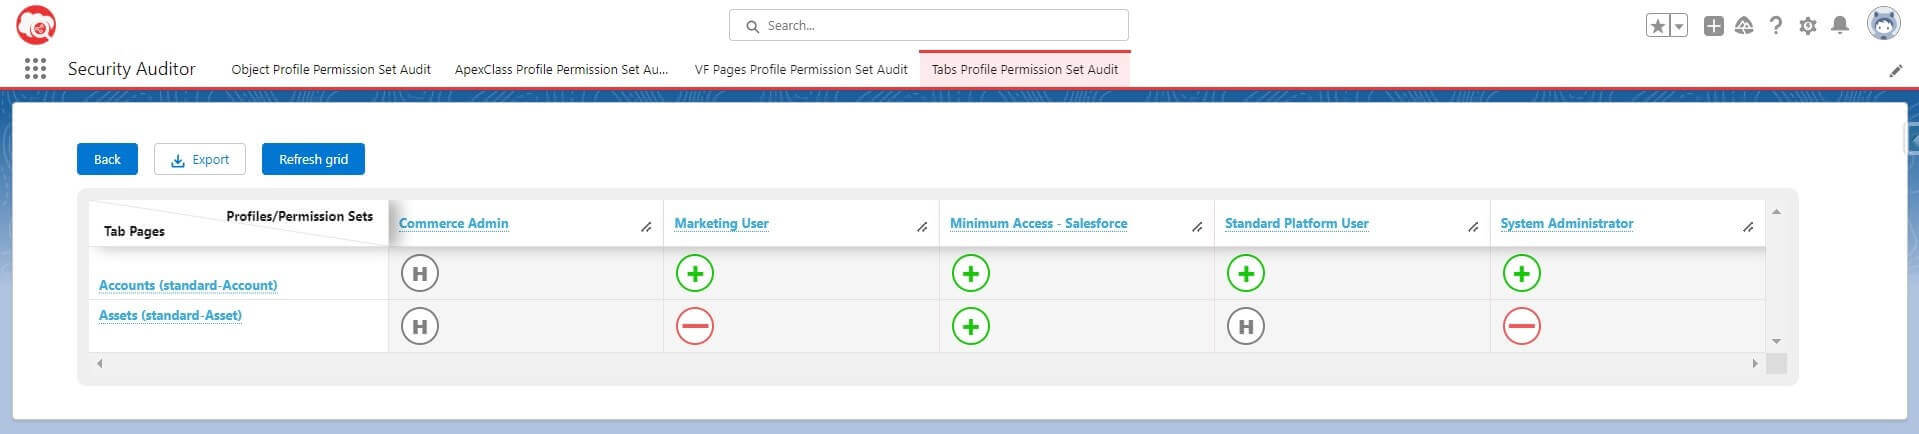Click the Back button
Screen dimensions: 1919x434
pos(107,159)
